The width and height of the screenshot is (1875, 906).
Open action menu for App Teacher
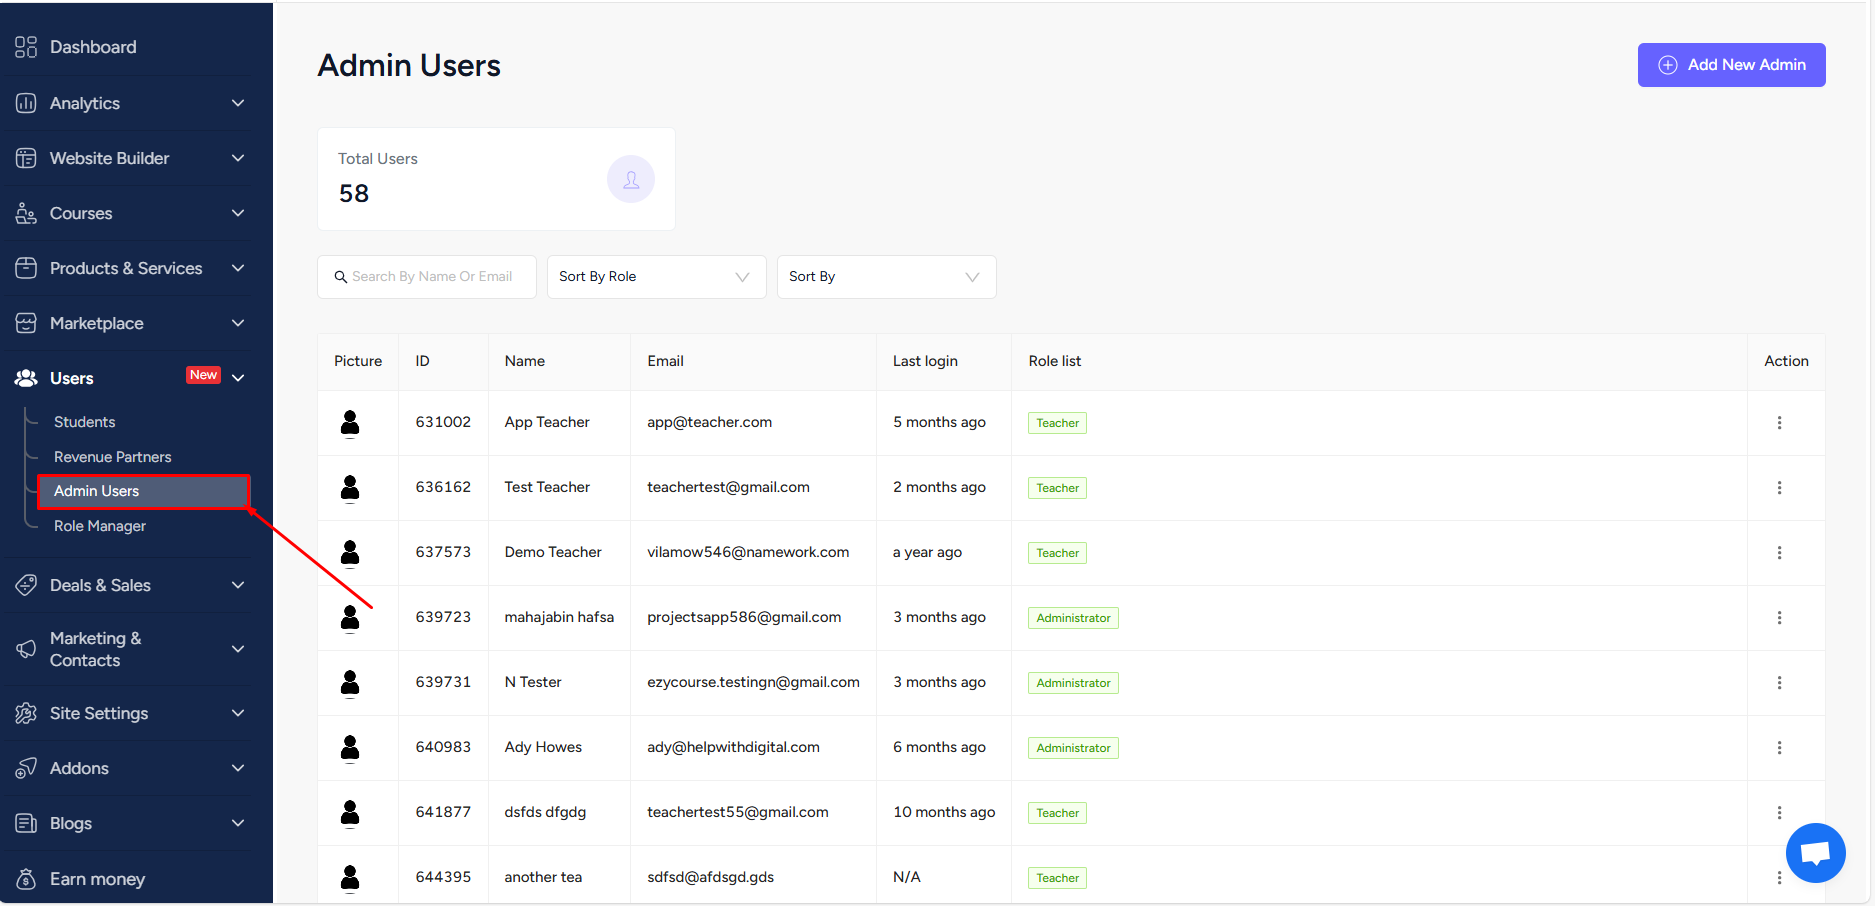1779,423
